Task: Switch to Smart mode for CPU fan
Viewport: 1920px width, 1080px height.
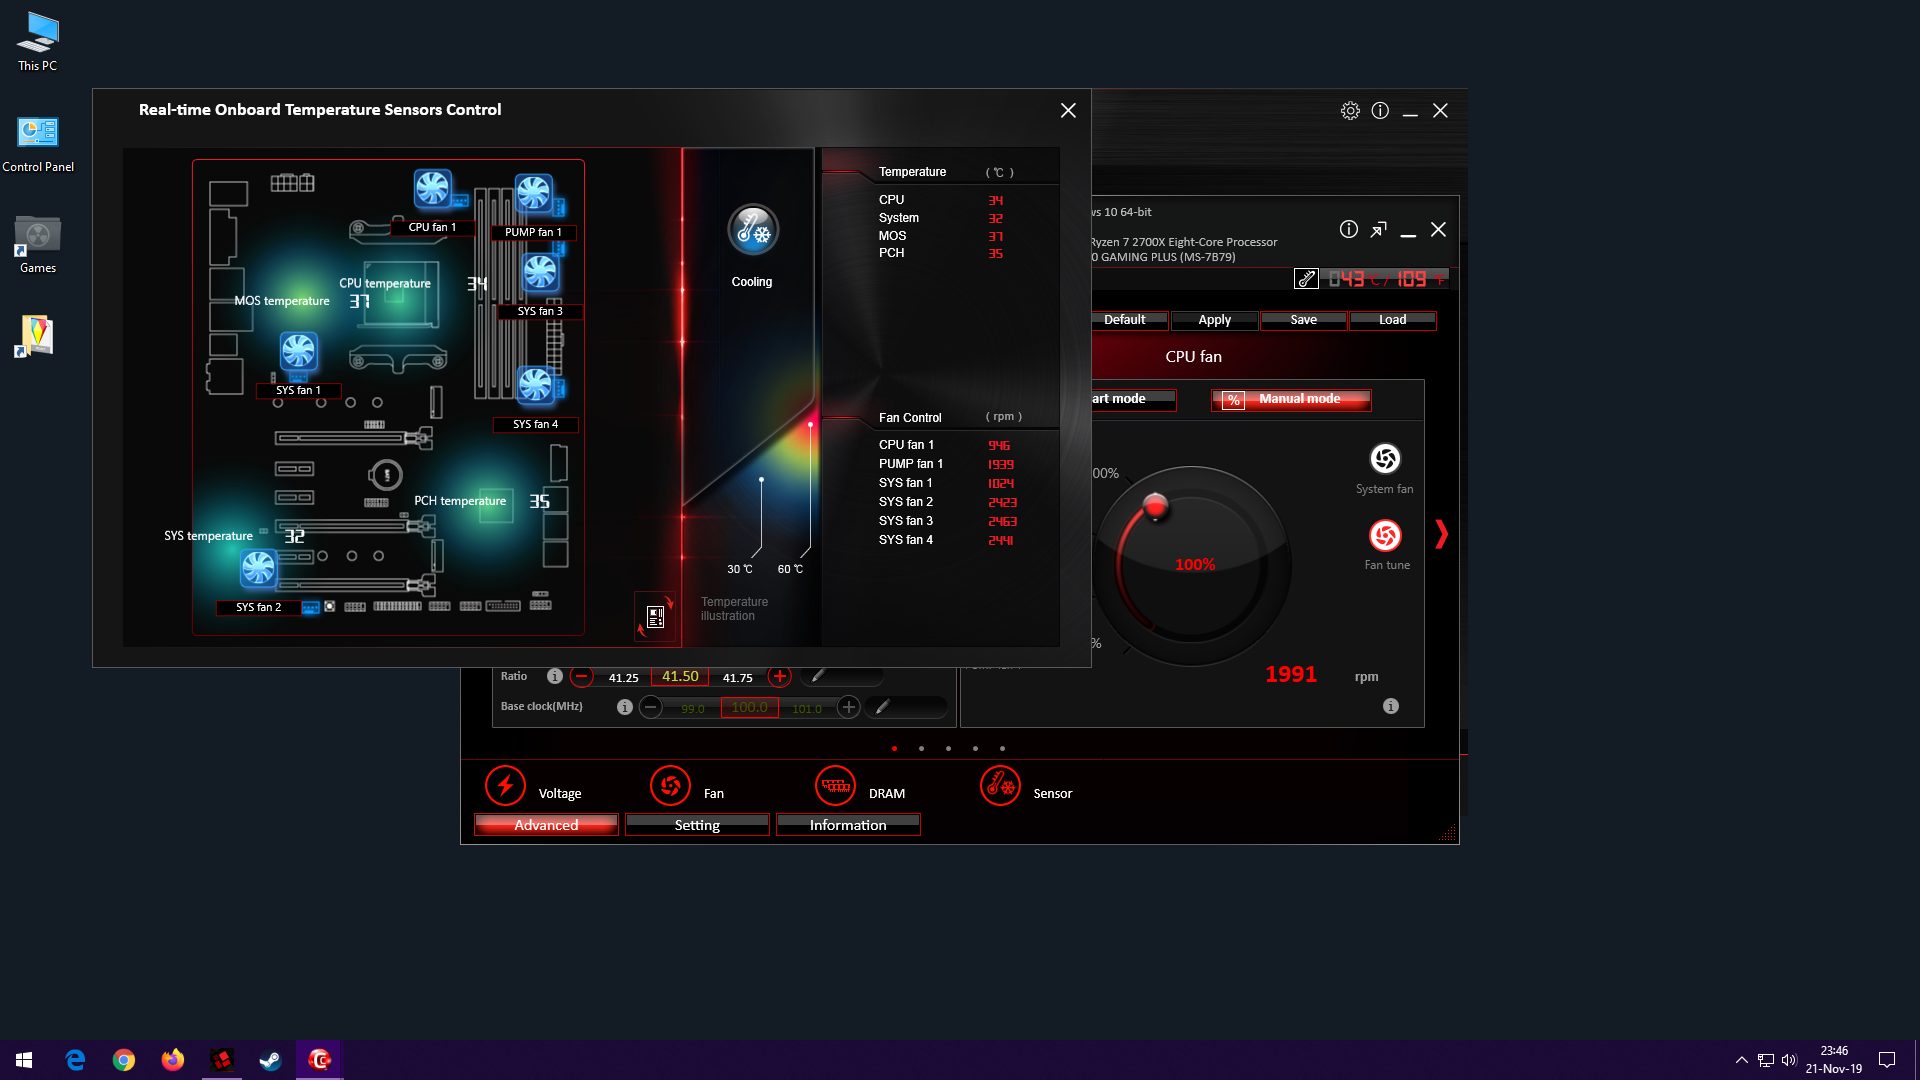Action: tap(1134, 400)
